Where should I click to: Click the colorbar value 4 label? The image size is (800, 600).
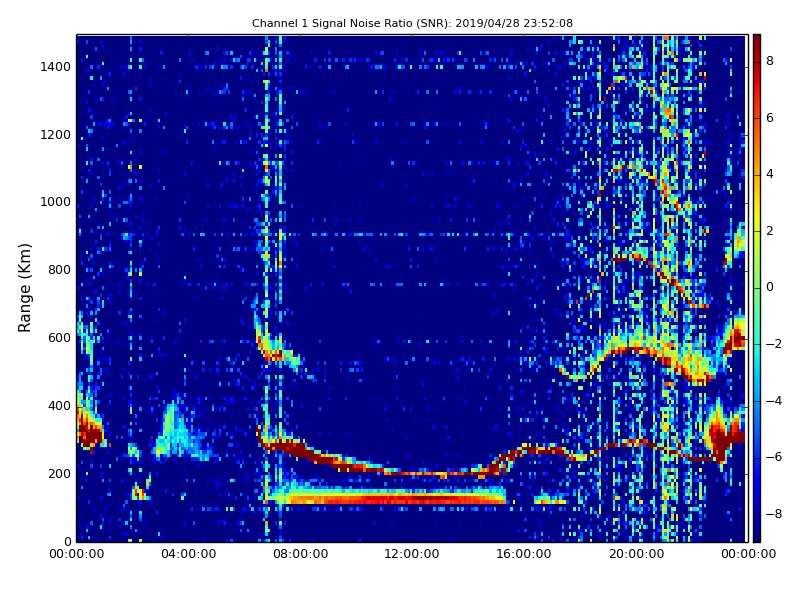tap(770, 174)
